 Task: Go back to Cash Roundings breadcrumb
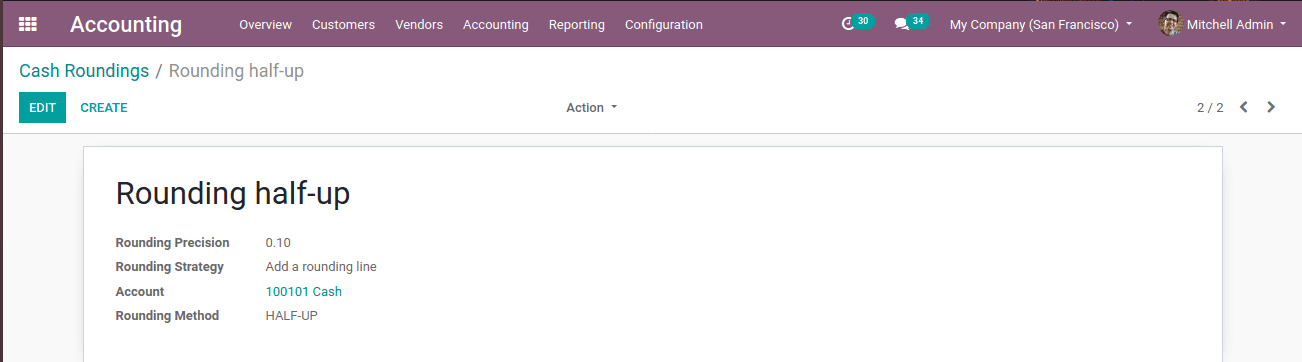click(x=84, y=71)
